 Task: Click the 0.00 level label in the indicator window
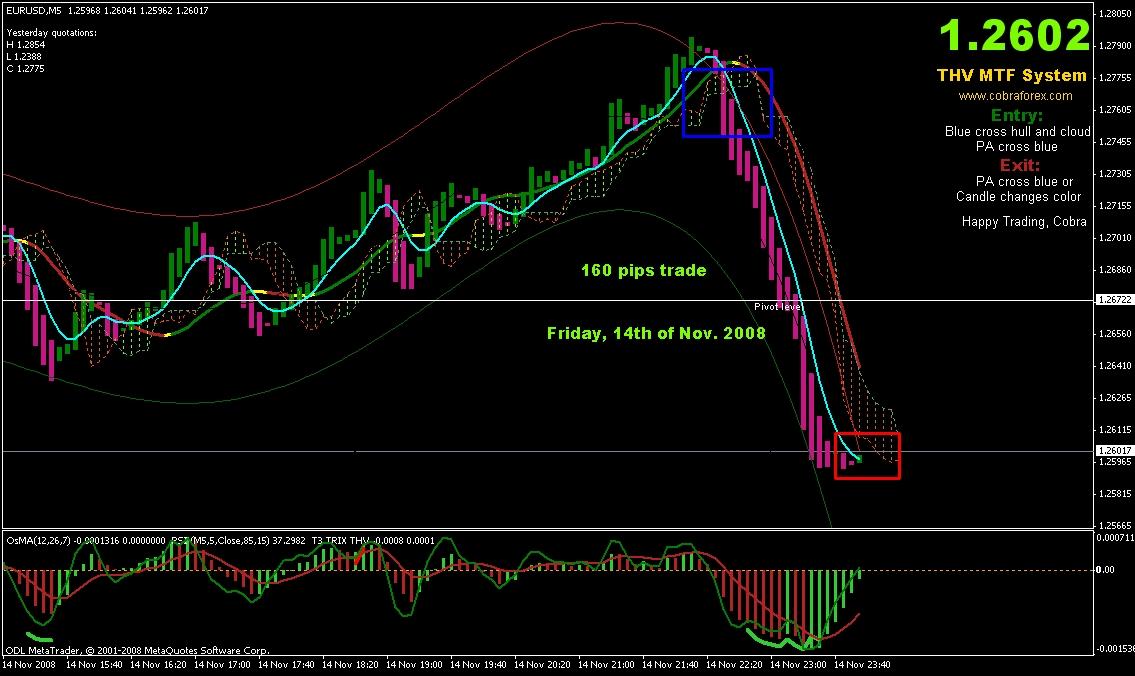(x=1105, y=570)
